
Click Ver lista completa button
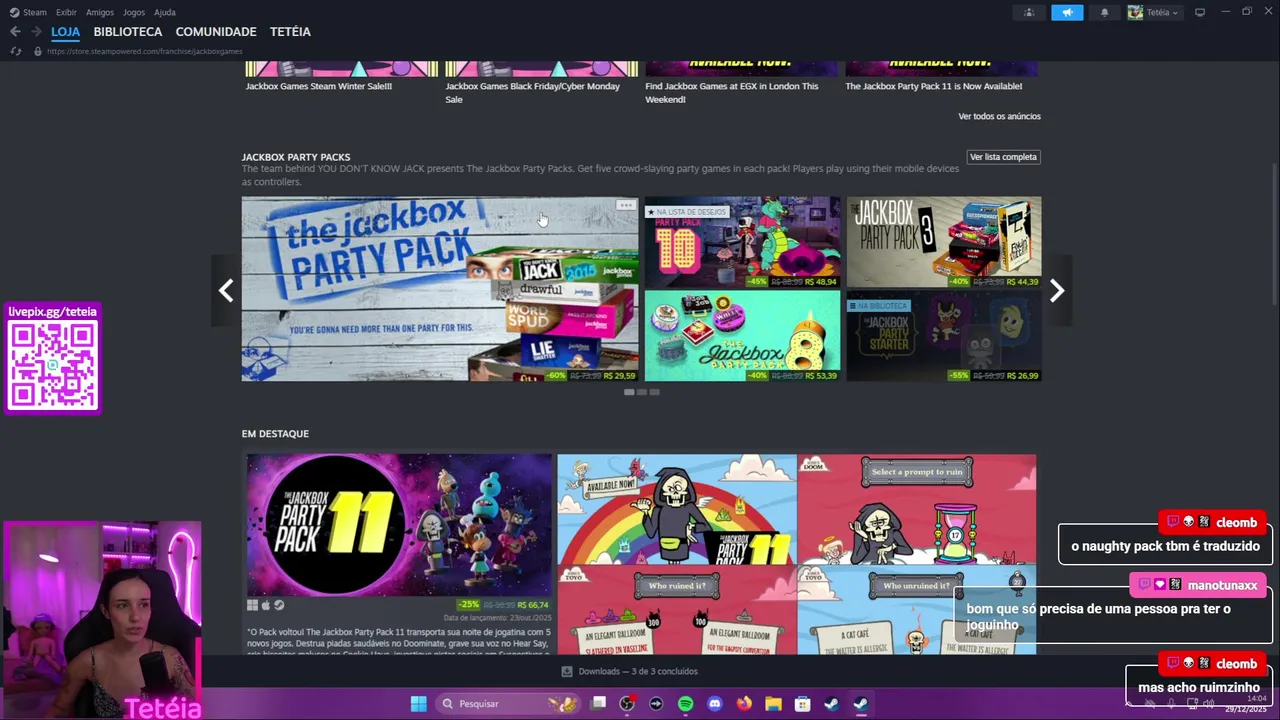pyautogui.click(x=1003, y=157)
